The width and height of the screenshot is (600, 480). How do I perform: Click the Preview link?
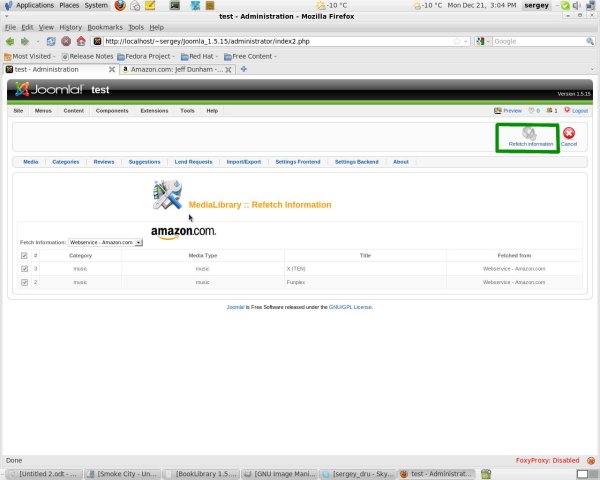tap(512, 111)
